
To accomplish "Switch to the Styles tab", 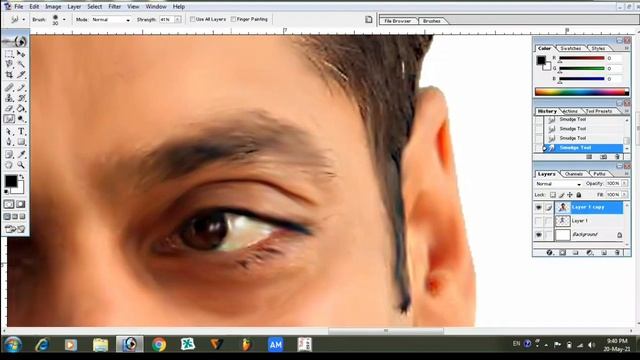I will click(x=598, y=48).
